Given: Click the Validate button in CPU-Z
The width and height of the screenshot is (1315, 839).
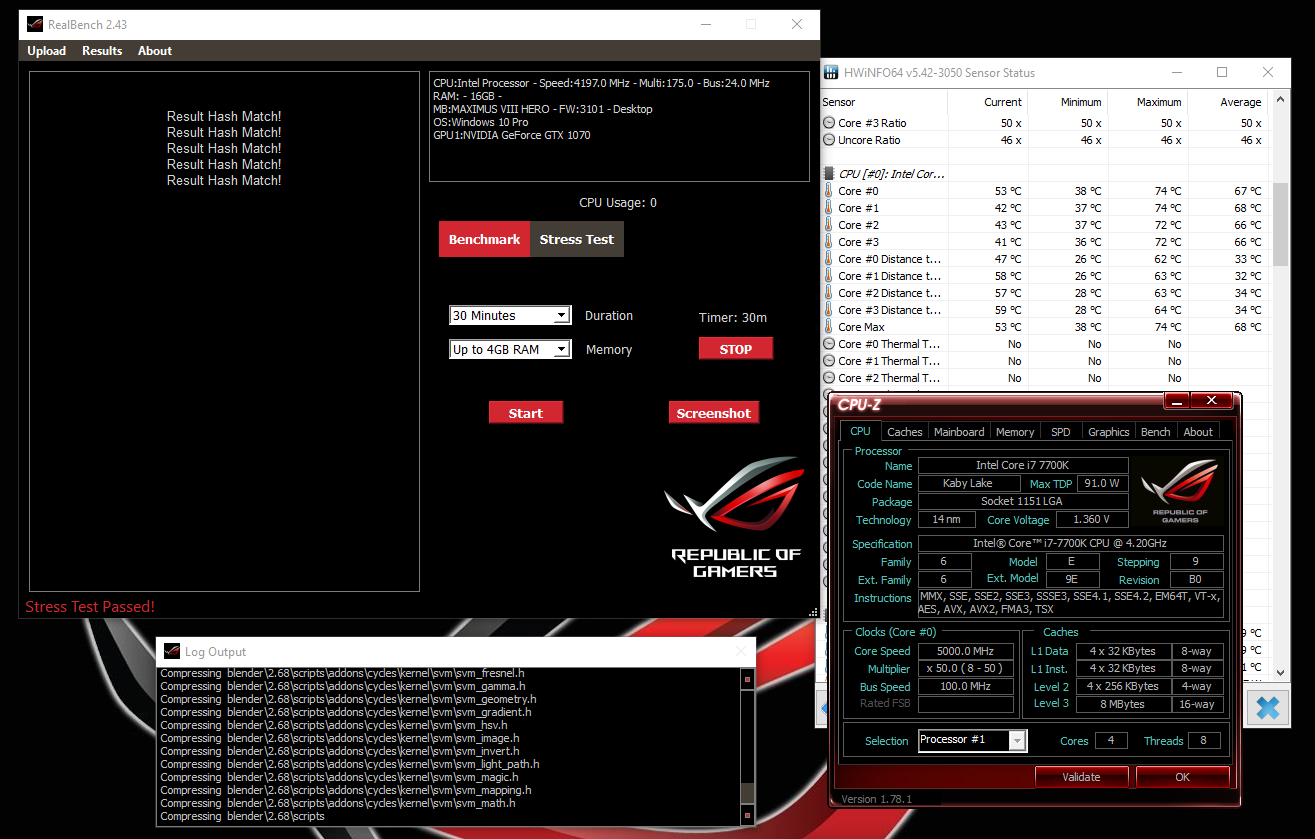Looking at the screenshot, I should (1081, 777).
